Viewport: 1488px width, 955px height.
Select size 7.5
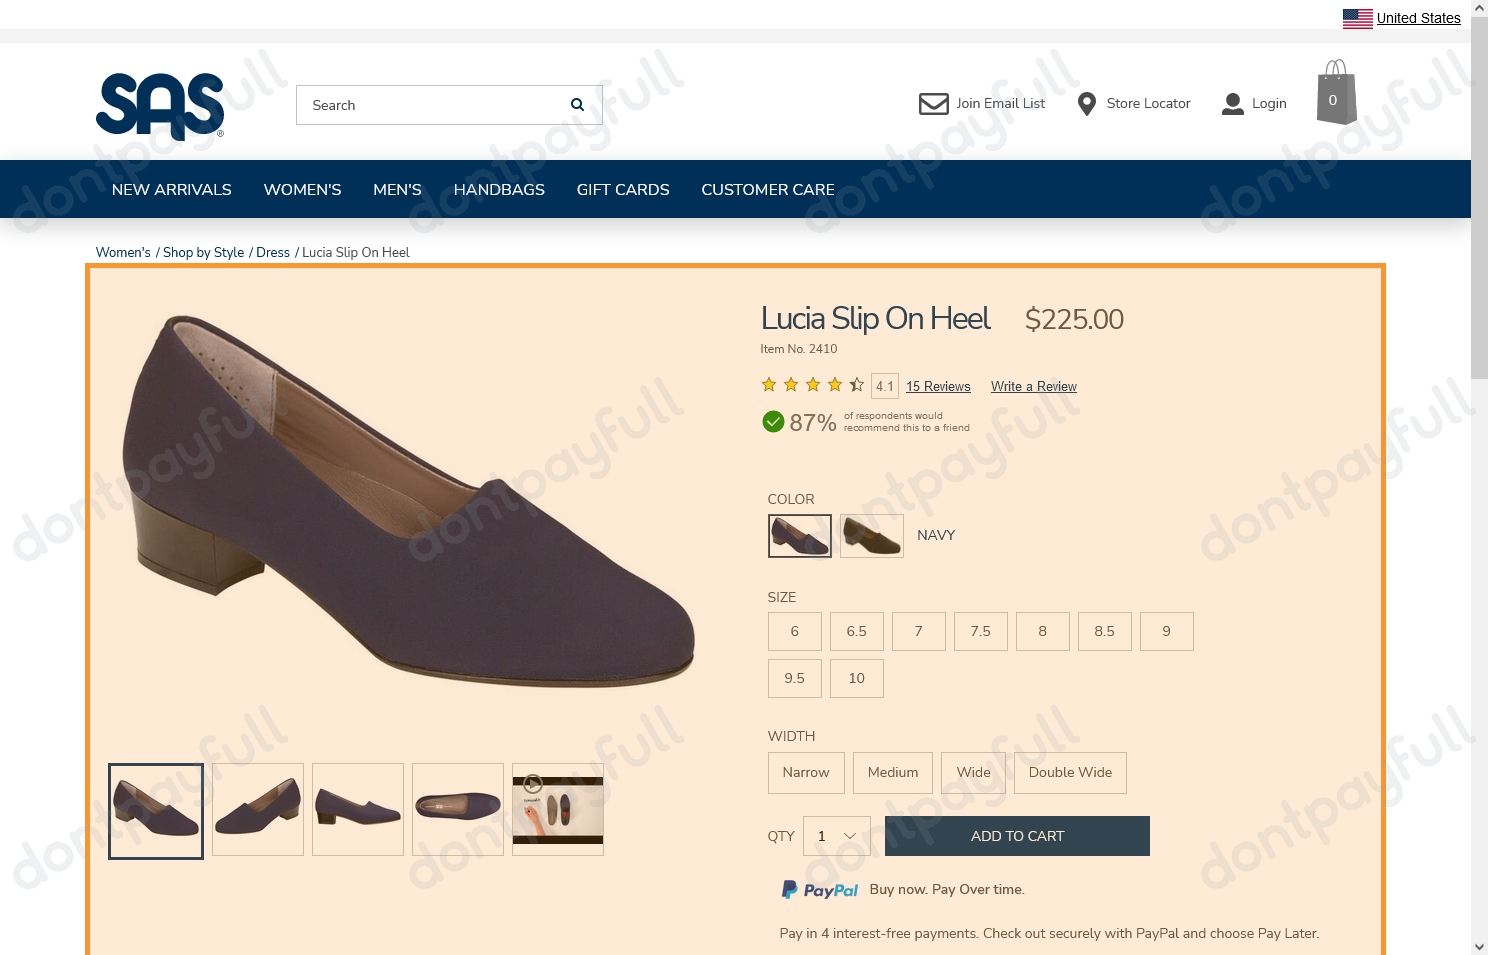980,631
